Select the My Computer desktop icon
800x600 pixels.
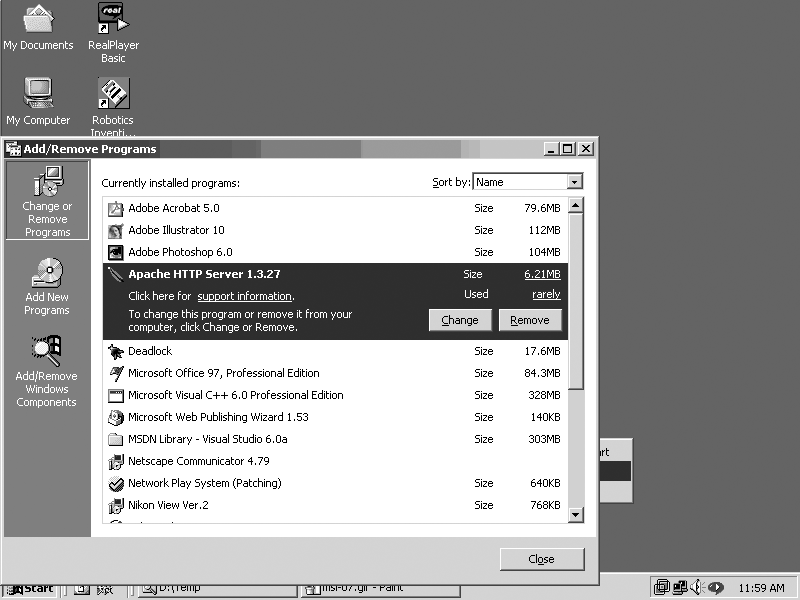[x=38, y=102]
